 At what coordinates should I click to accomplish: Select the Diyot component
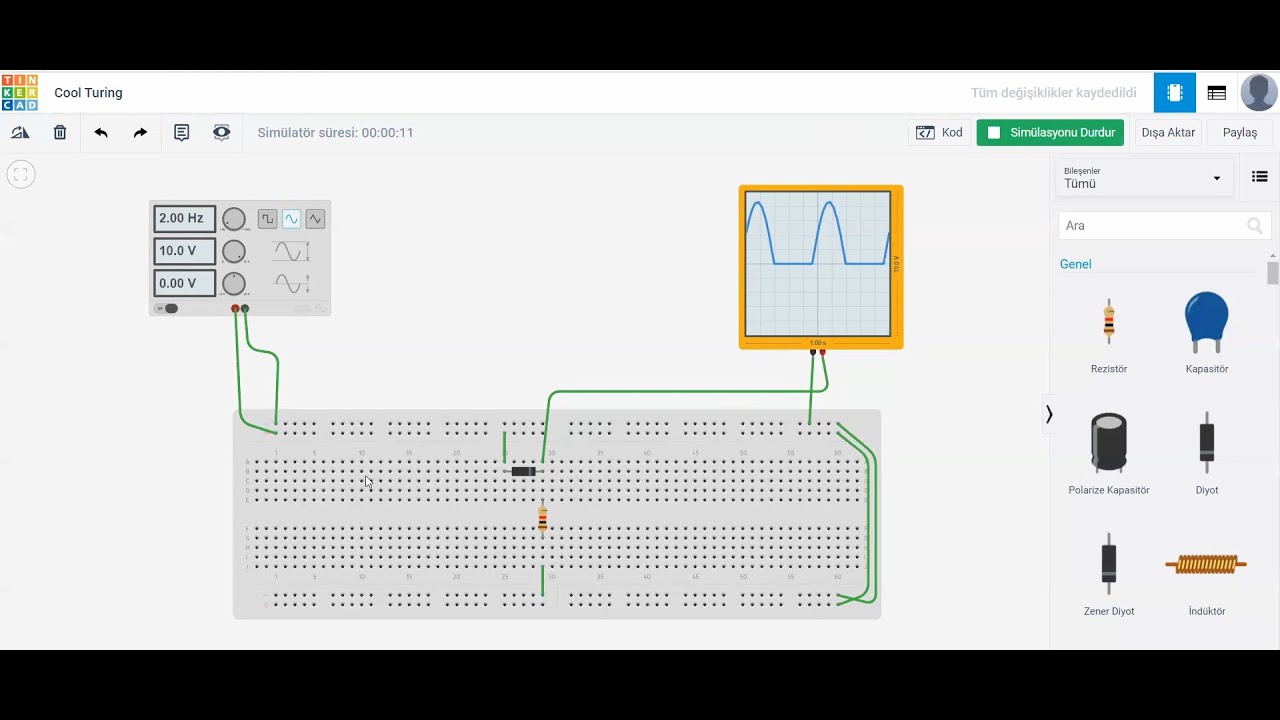[1207, 453]
